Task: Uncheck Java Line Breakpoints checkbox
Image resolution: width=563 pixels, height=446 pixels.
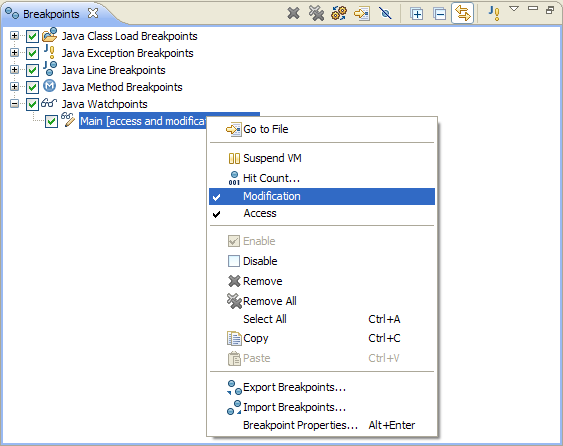Action: pos(32,70)
